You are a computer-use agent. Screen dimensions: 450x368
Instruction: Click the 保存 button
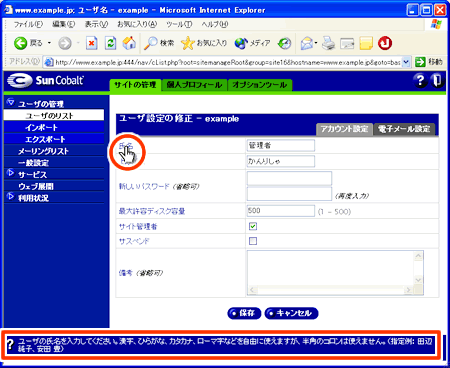pos(244,313)
